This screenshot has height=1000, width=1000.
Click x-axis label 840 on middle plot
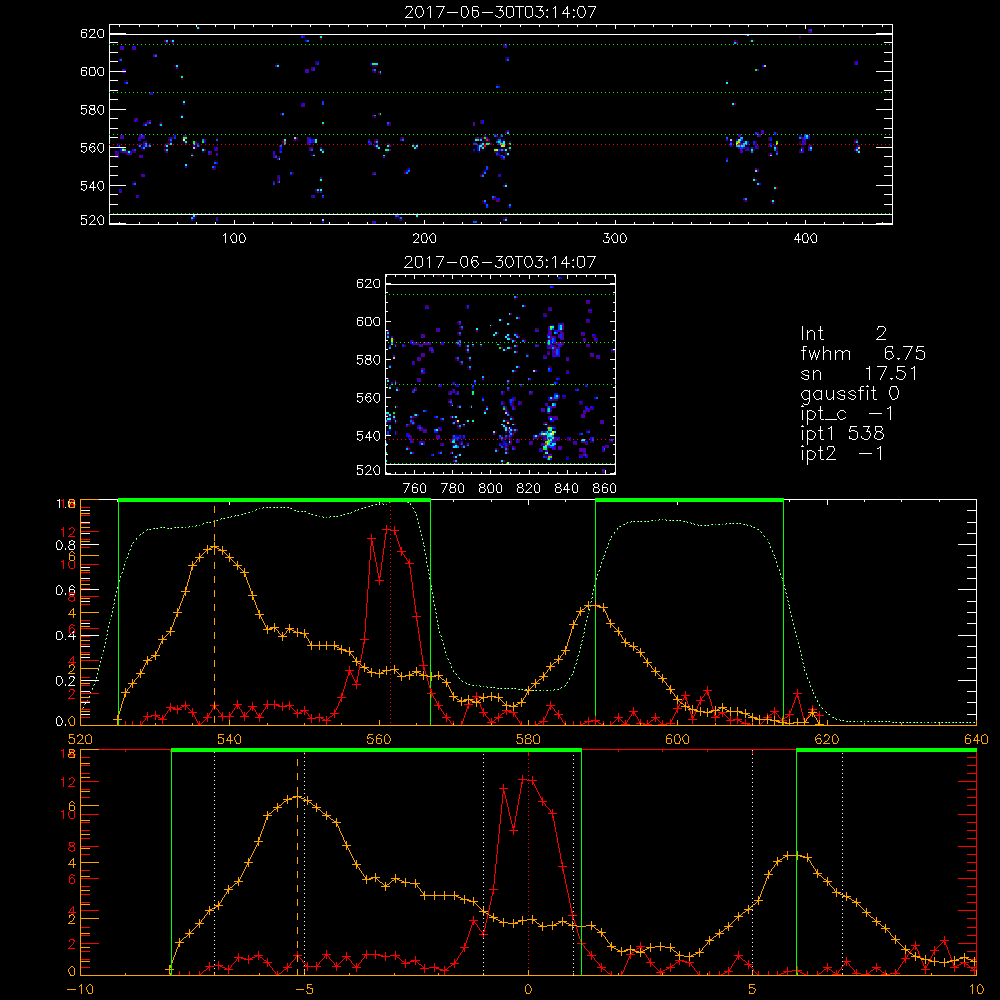tap(567, 489)
